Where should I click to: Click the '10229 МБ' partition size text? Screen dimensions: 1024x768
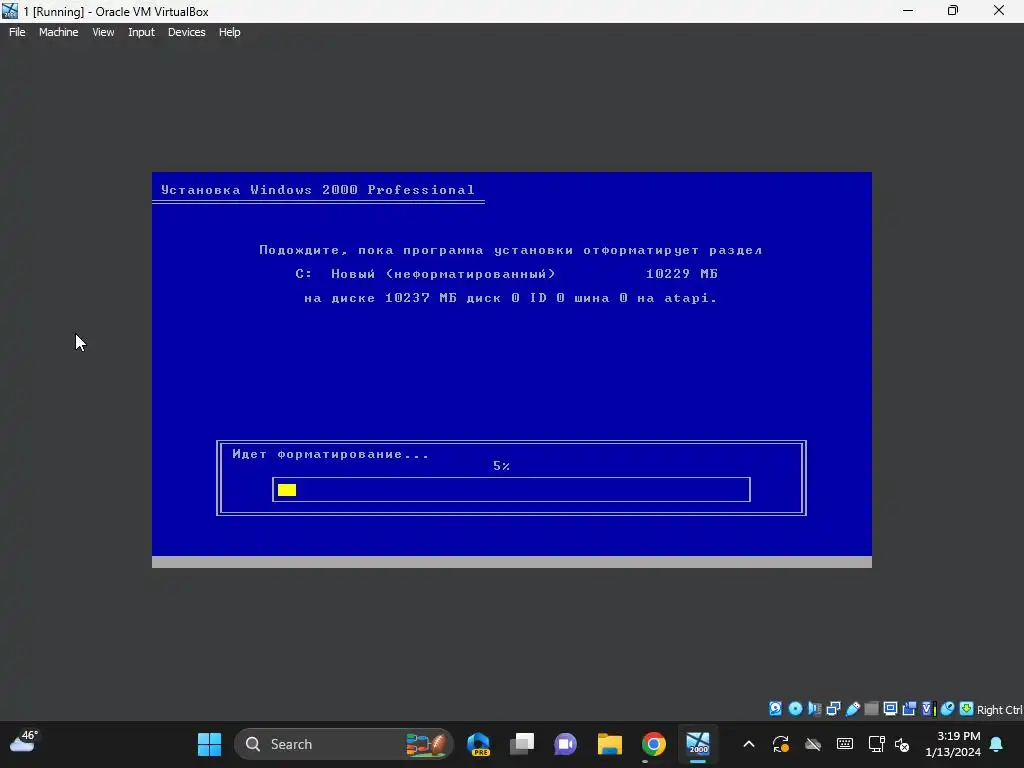pos(681,274)
